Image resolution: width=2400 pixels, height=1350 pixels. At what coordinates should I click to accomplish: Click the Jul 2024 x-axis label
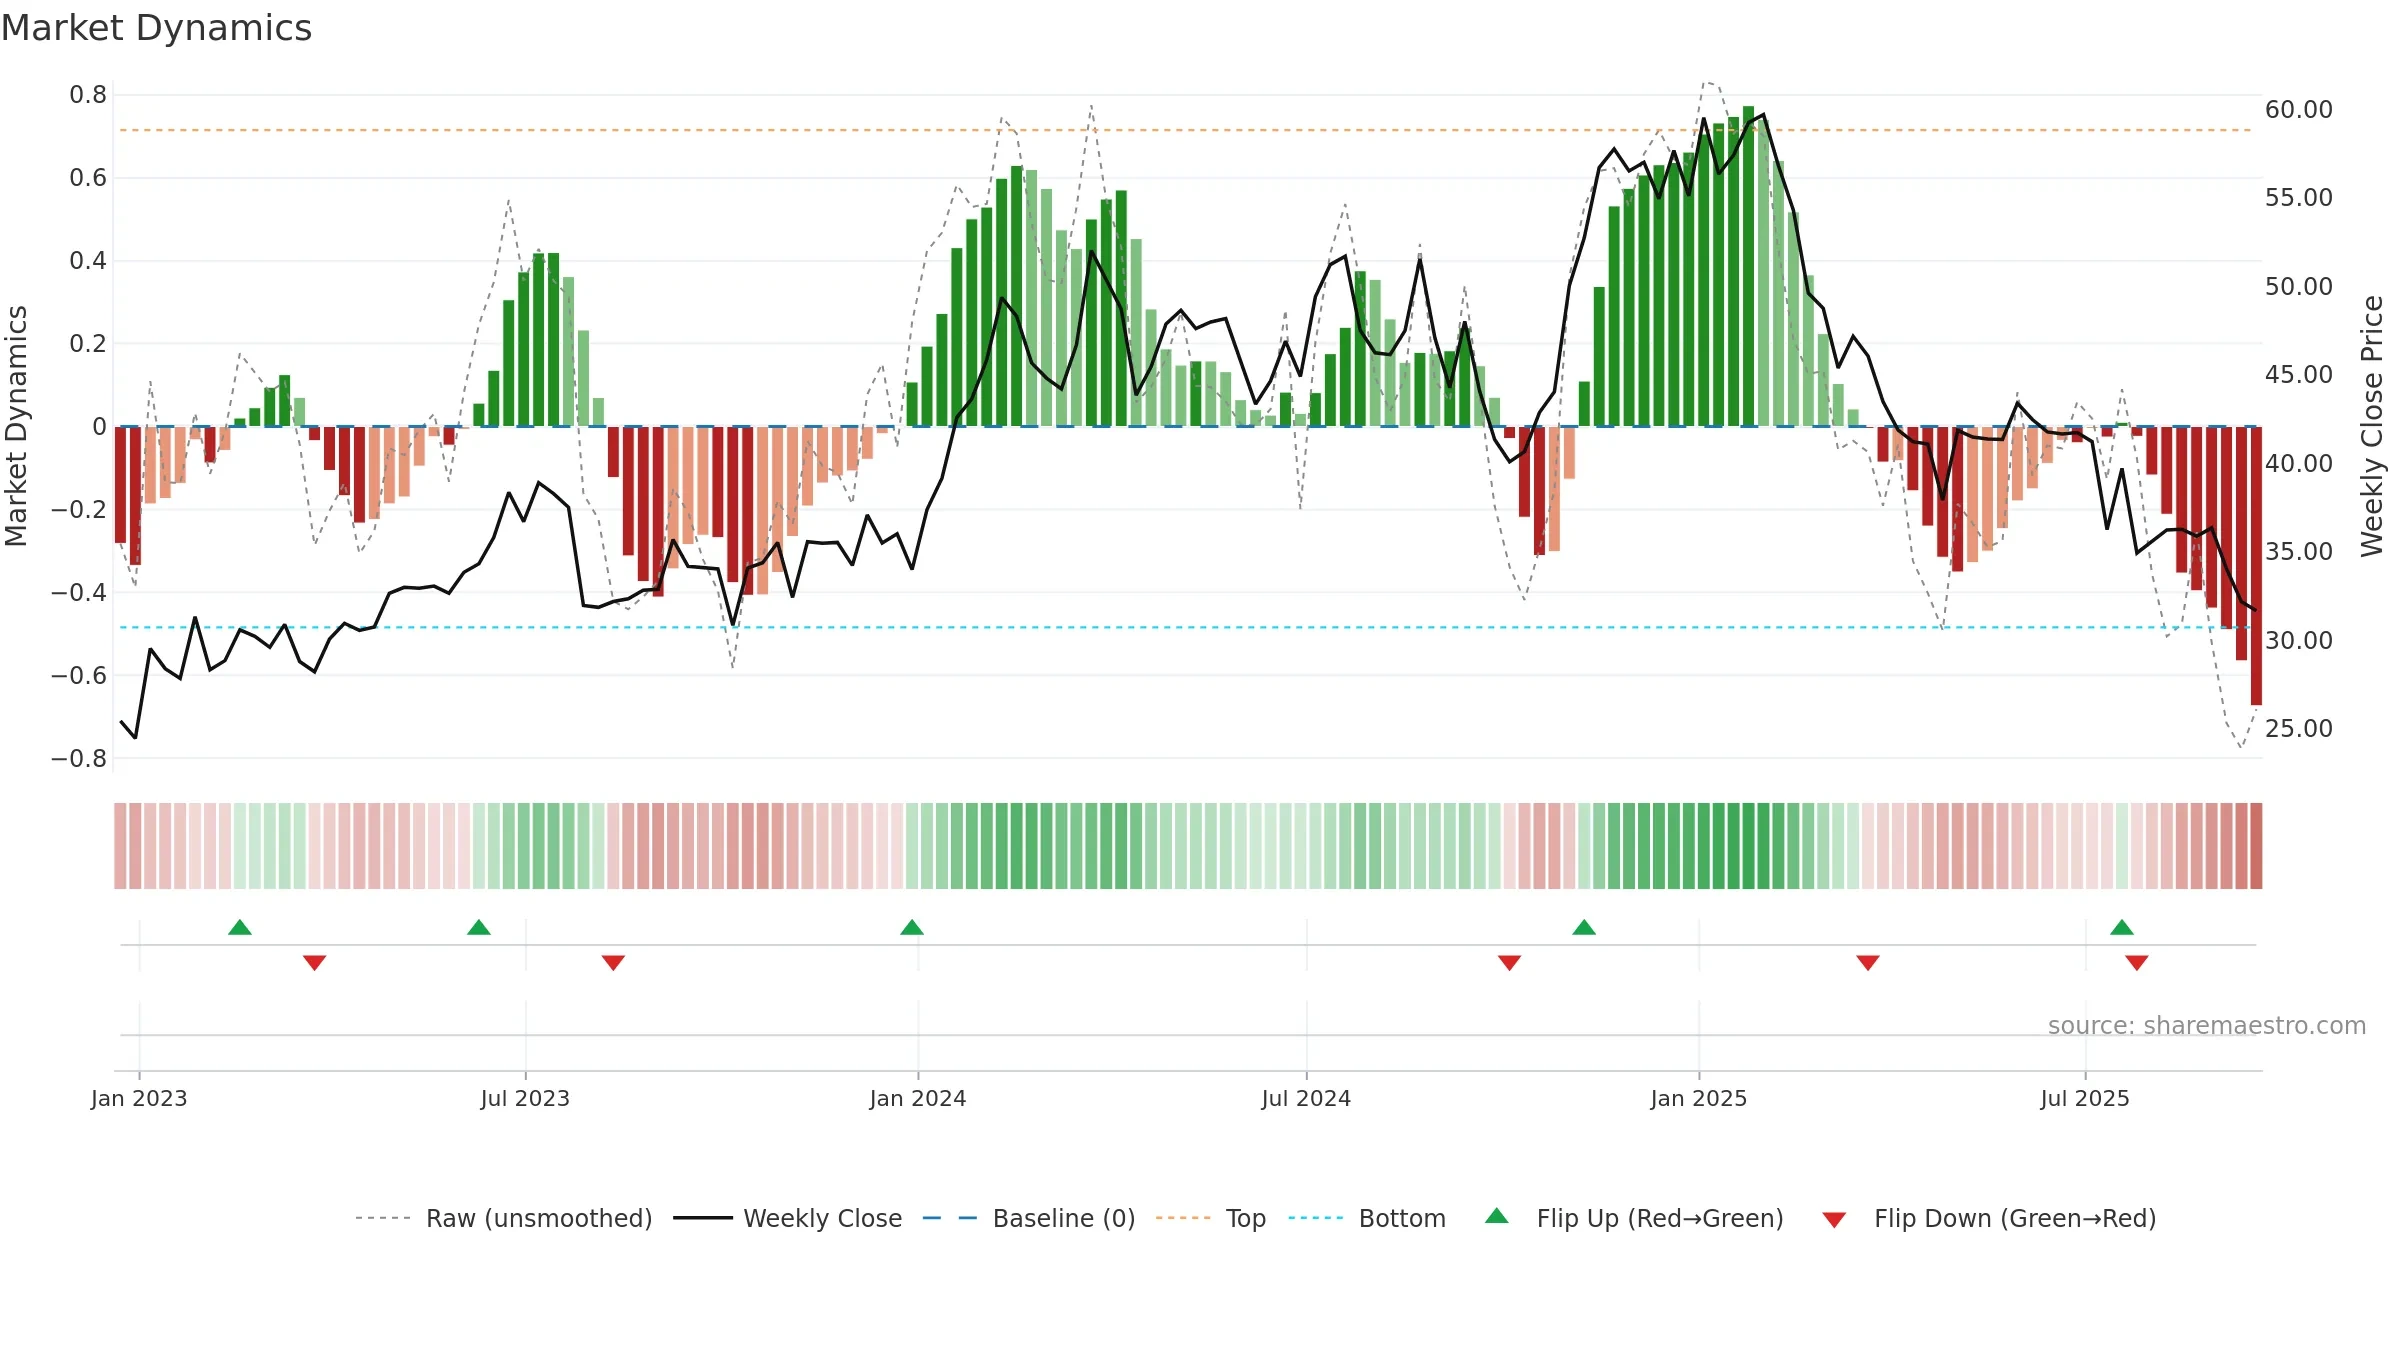pos(1306,1098)
